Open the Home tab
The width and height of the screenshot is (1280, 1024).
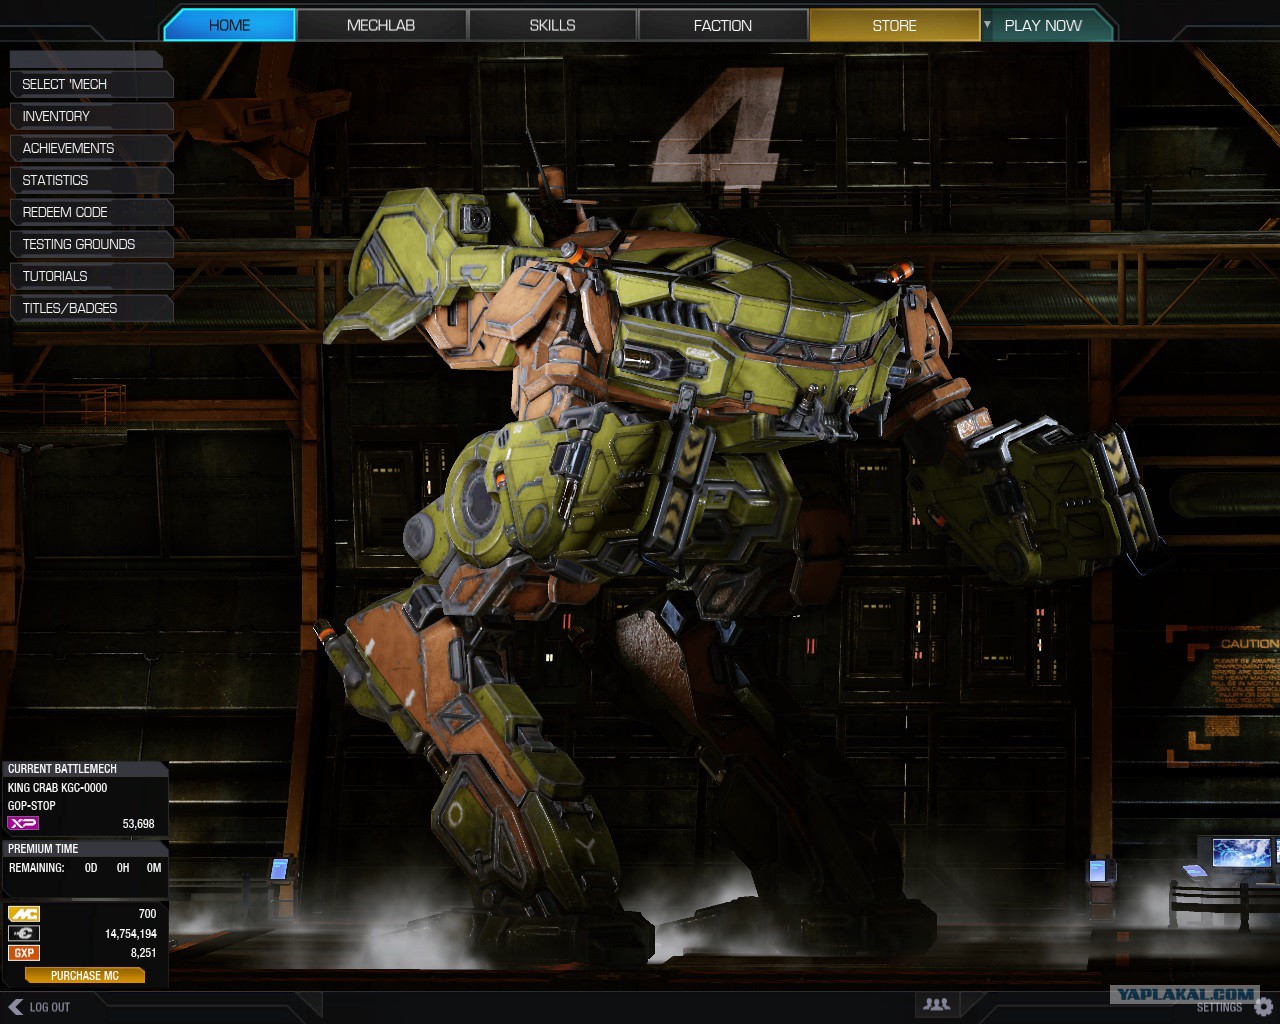[x=229, y=25]
